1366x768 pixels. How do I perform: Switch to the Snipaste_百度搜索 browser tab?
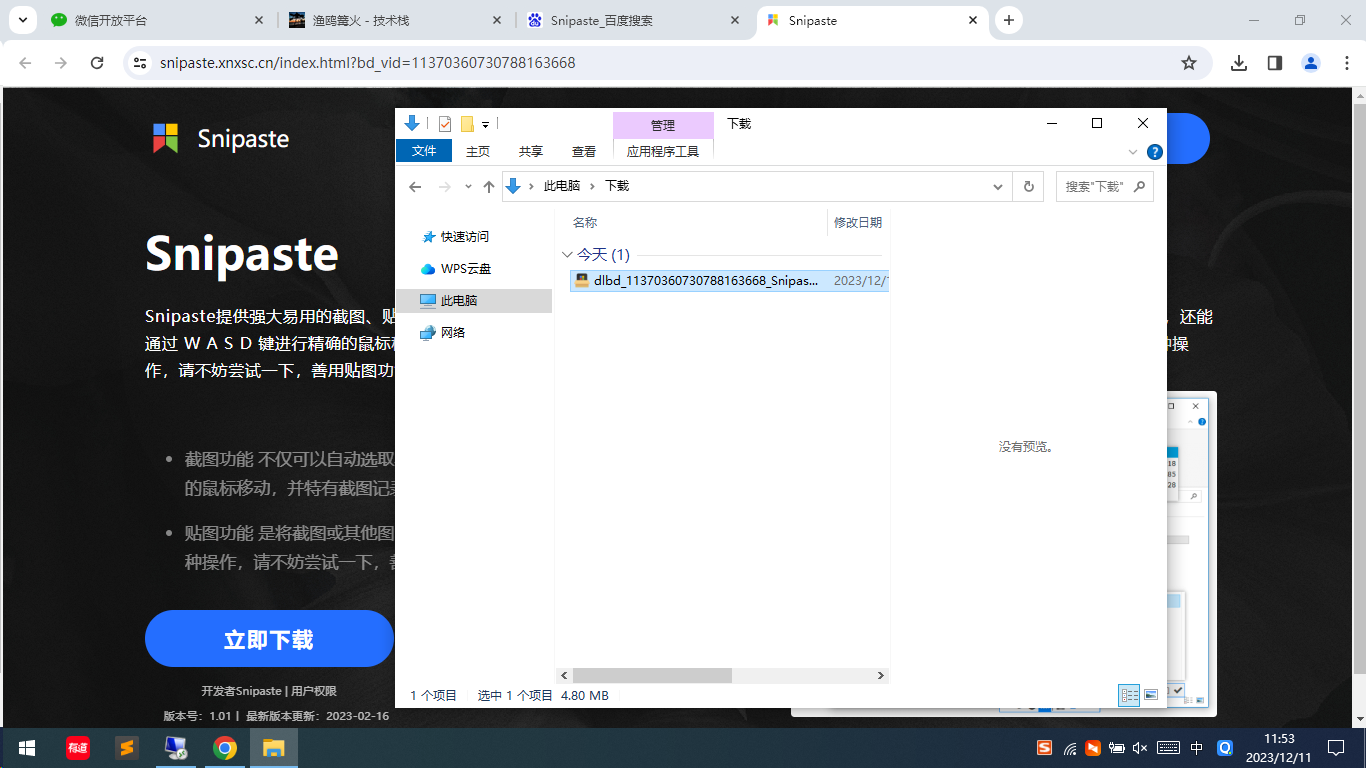635,20
